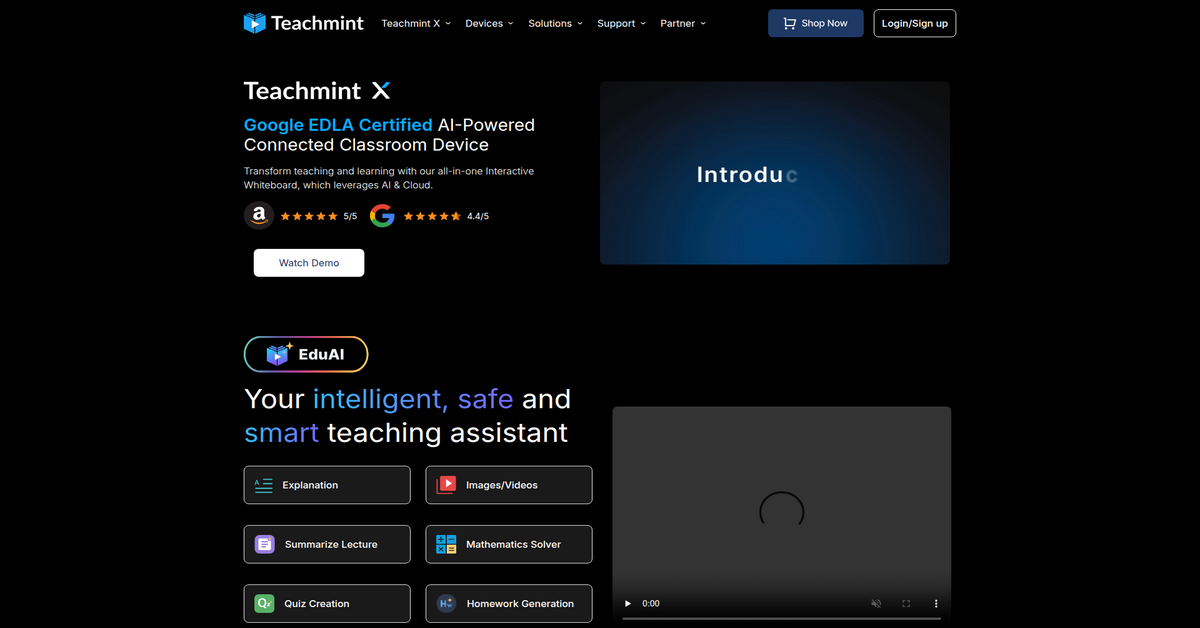Screen dimensions: 1200x628
Task: Open the Teachmint X menu
Action: pos(416,23)
